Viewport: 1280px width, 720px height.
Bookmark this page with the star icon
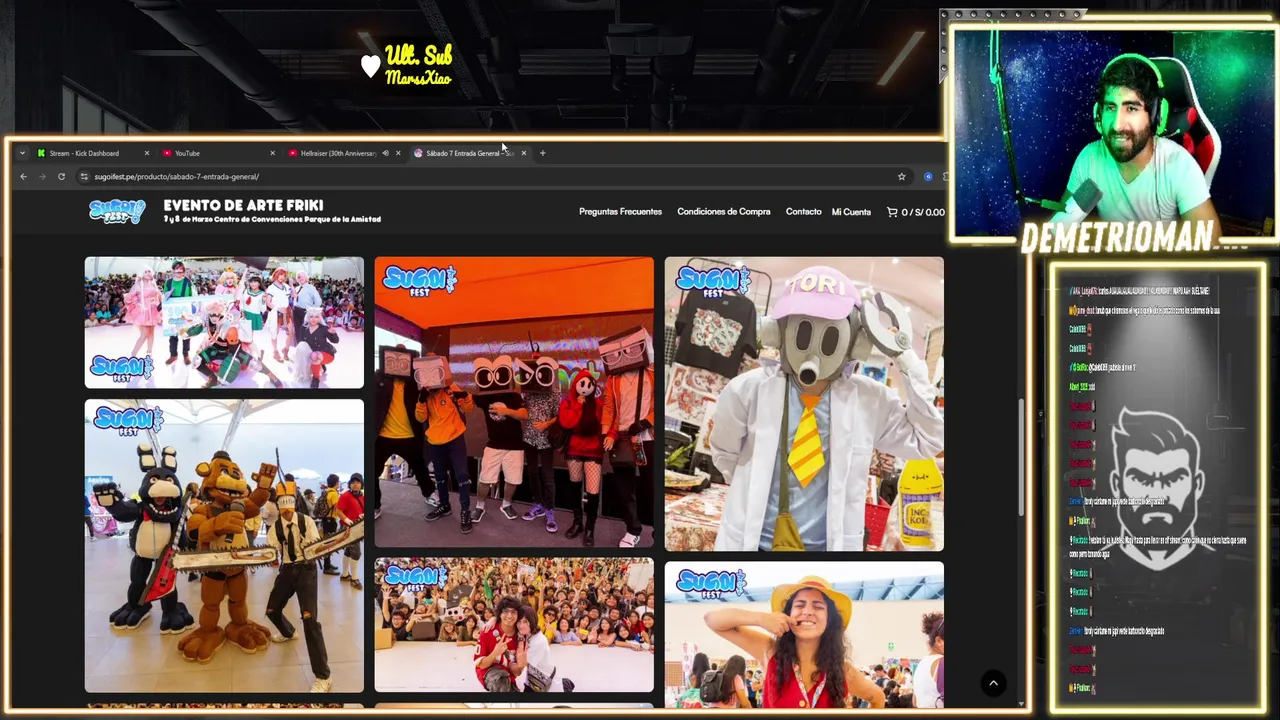point(901,176)
